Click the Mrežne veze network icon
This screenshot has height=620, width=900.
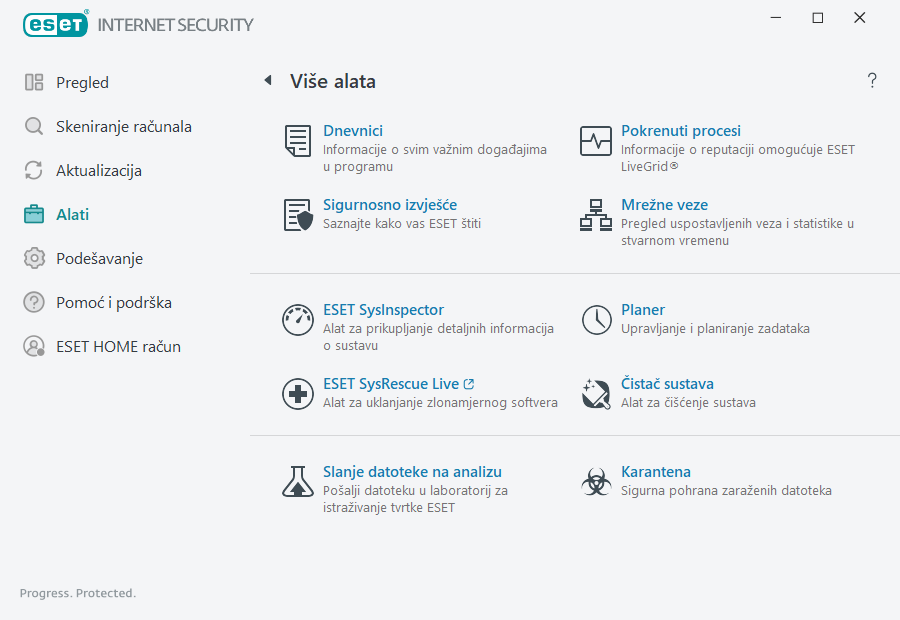pos(596,215)
